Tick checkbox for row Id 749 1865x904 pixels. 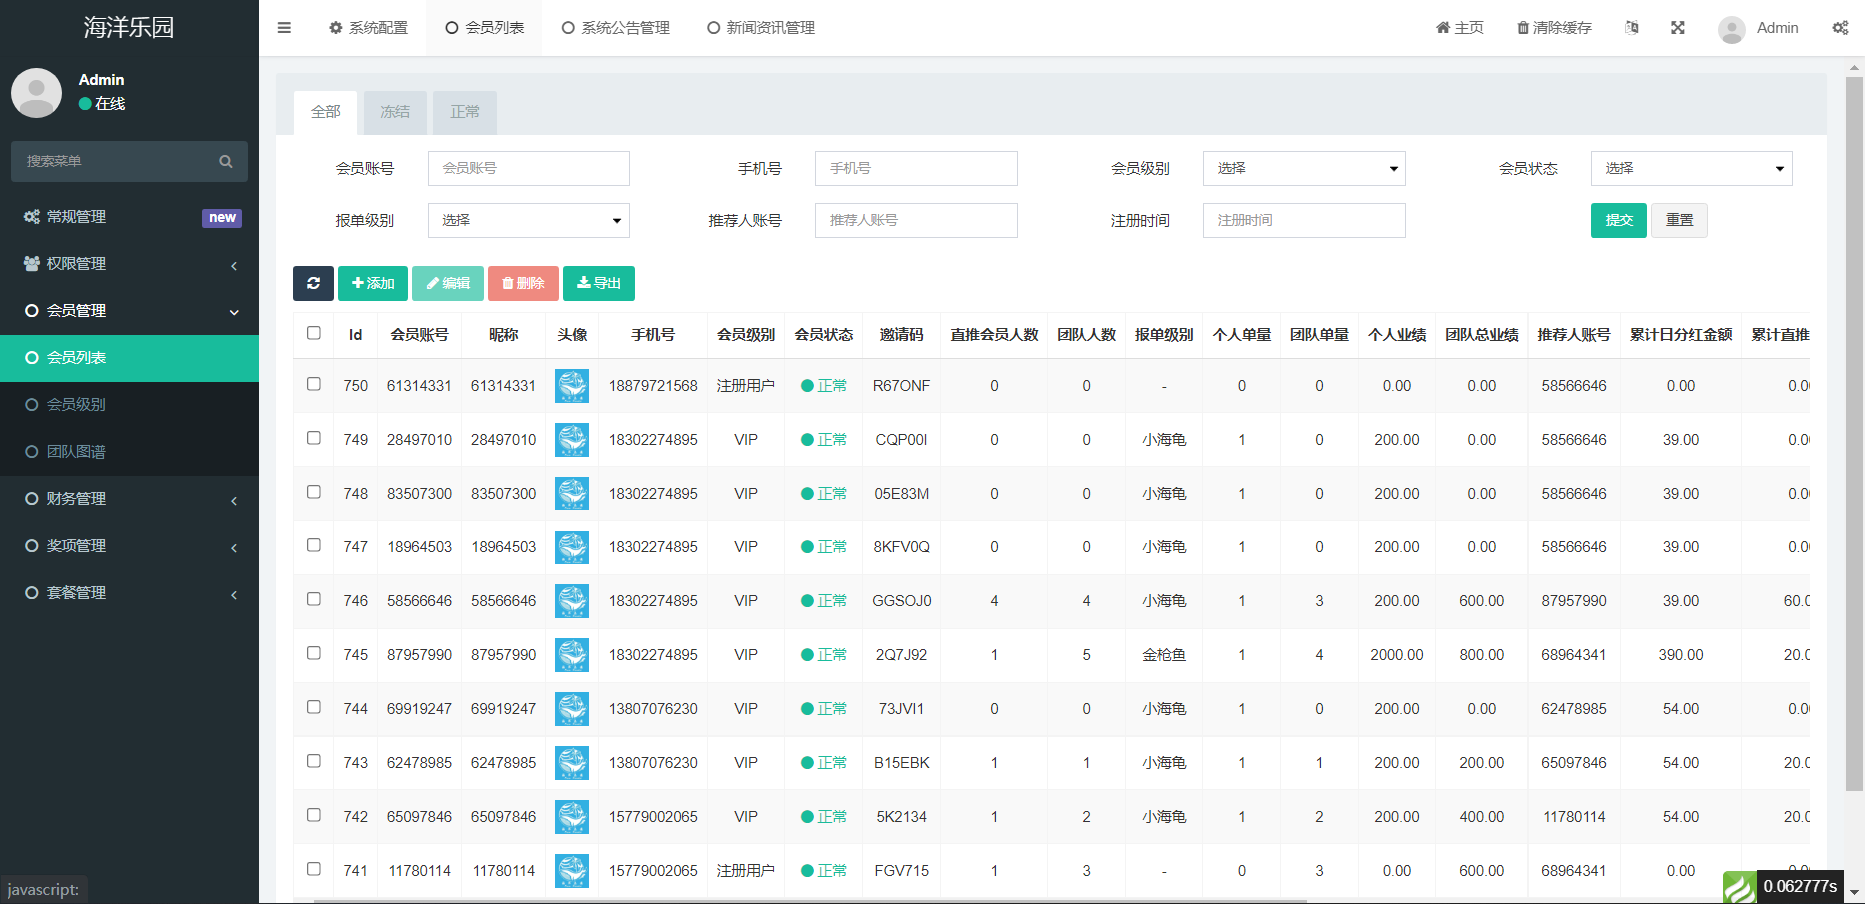click(x=314, y=438)
